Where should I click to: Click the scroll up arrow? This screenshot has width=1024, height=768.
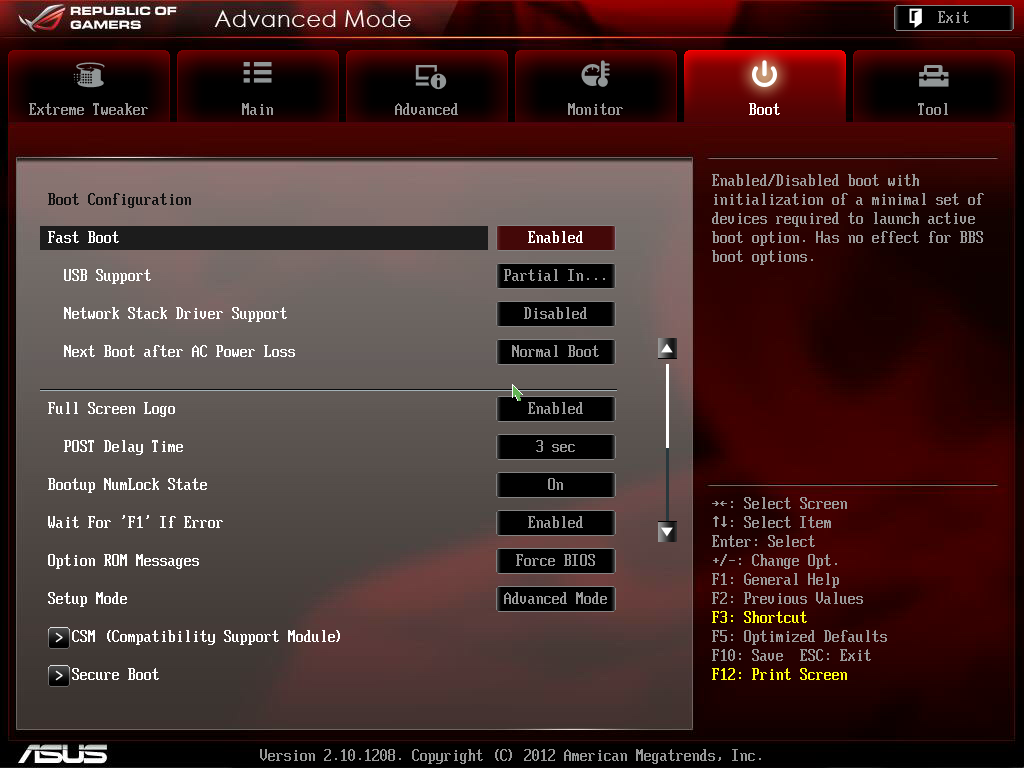click(667, 349)
